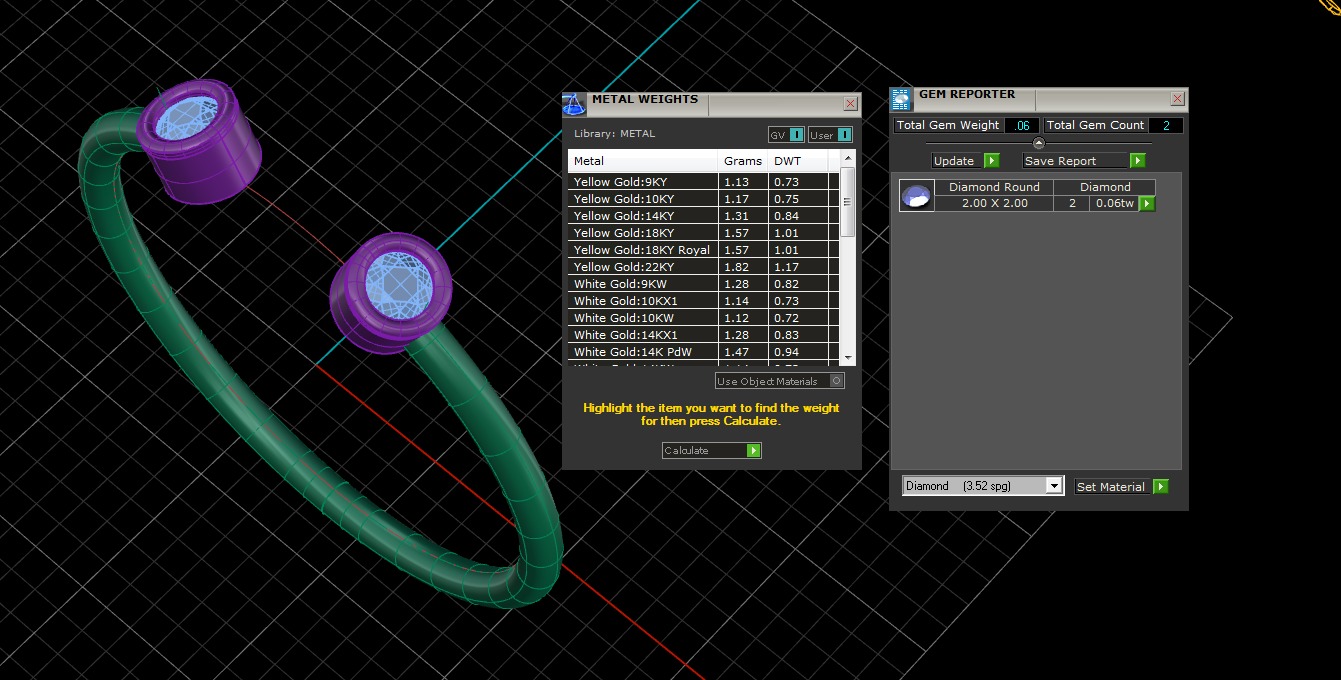Select Yellow Gold:18KY row
The image size is (1341, 680).
[703, 233]
